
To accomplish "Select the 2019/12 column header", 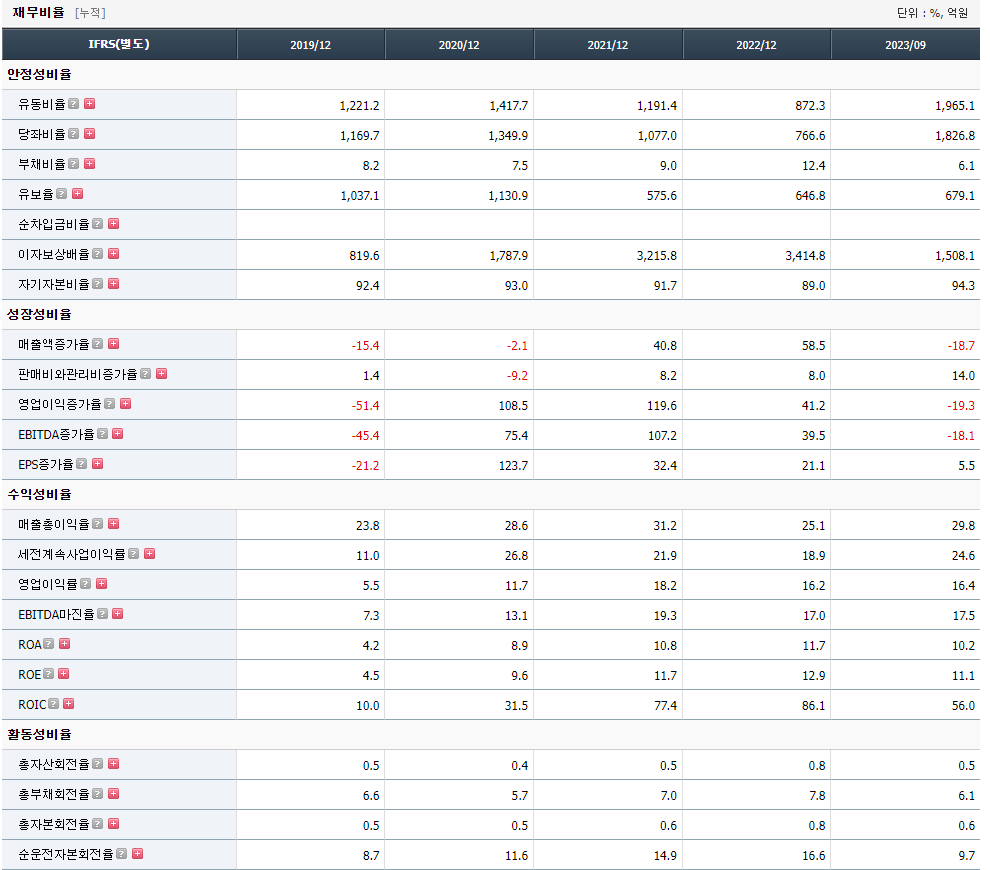I will pos(311,44).
